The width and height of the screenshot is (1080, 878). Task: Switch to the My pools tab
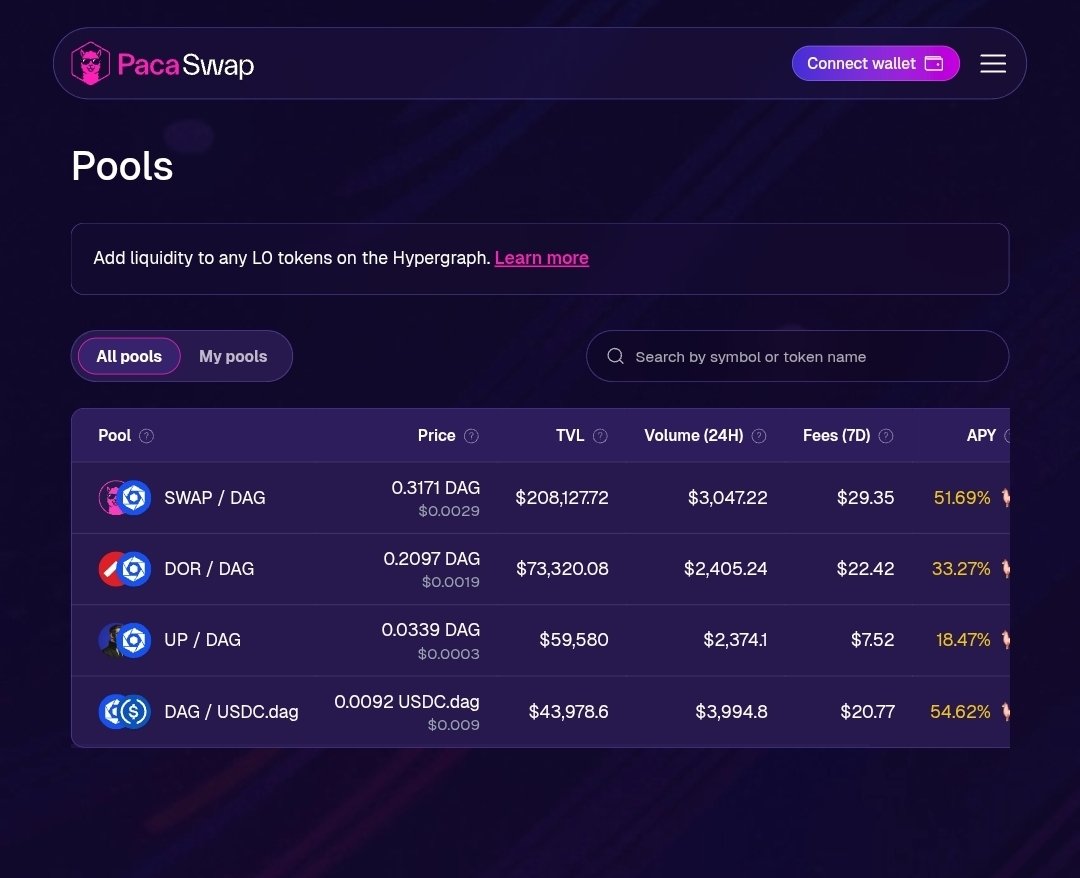(x=233, y=356)
